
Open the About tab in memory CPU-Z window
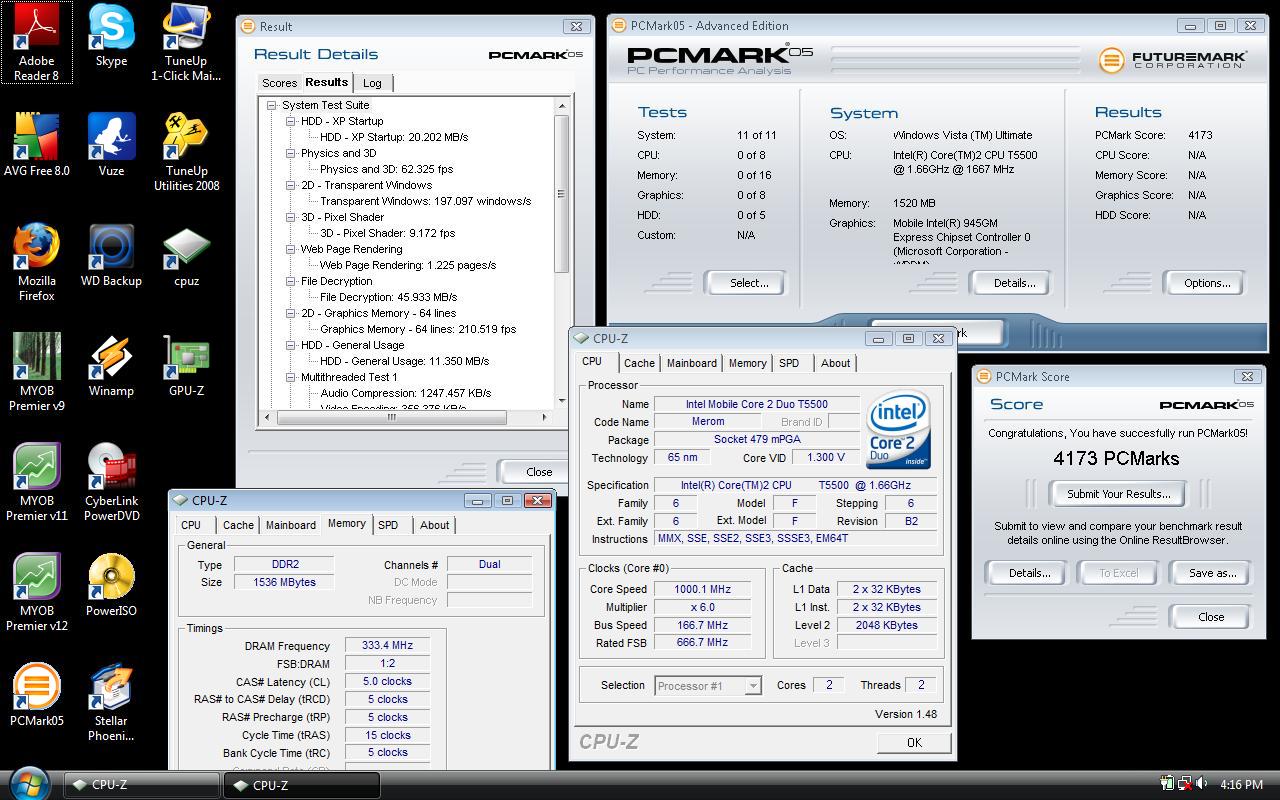(x=434, y=525)
